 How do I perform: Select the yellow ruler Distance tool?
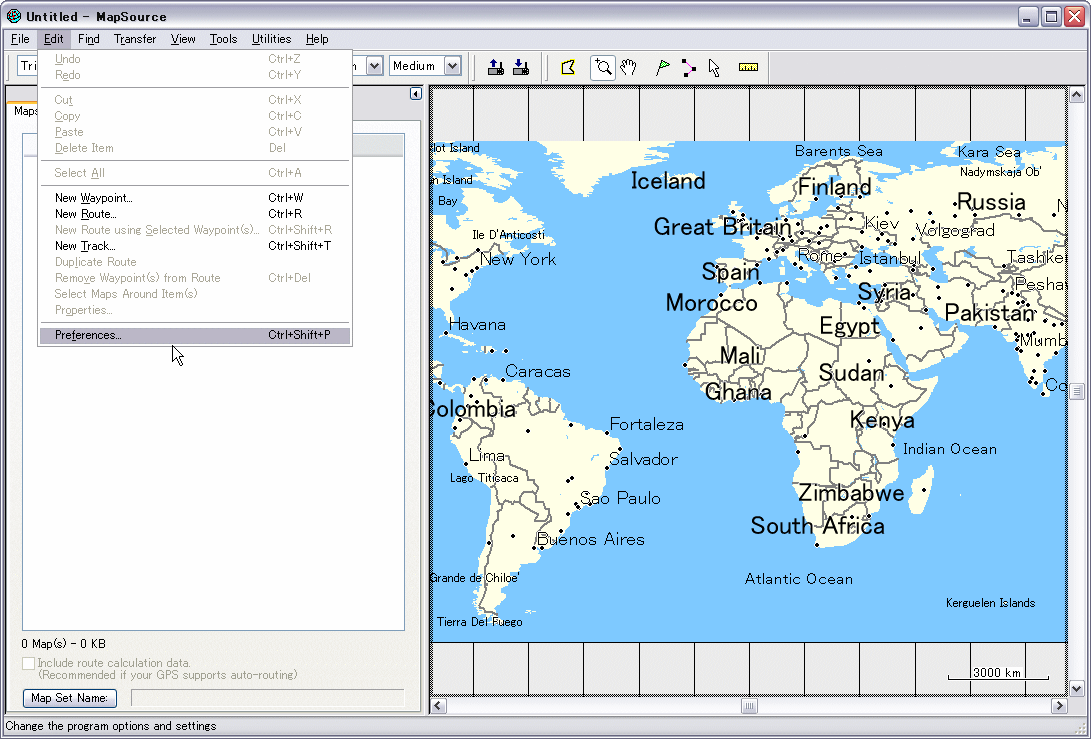pos(748,67)
